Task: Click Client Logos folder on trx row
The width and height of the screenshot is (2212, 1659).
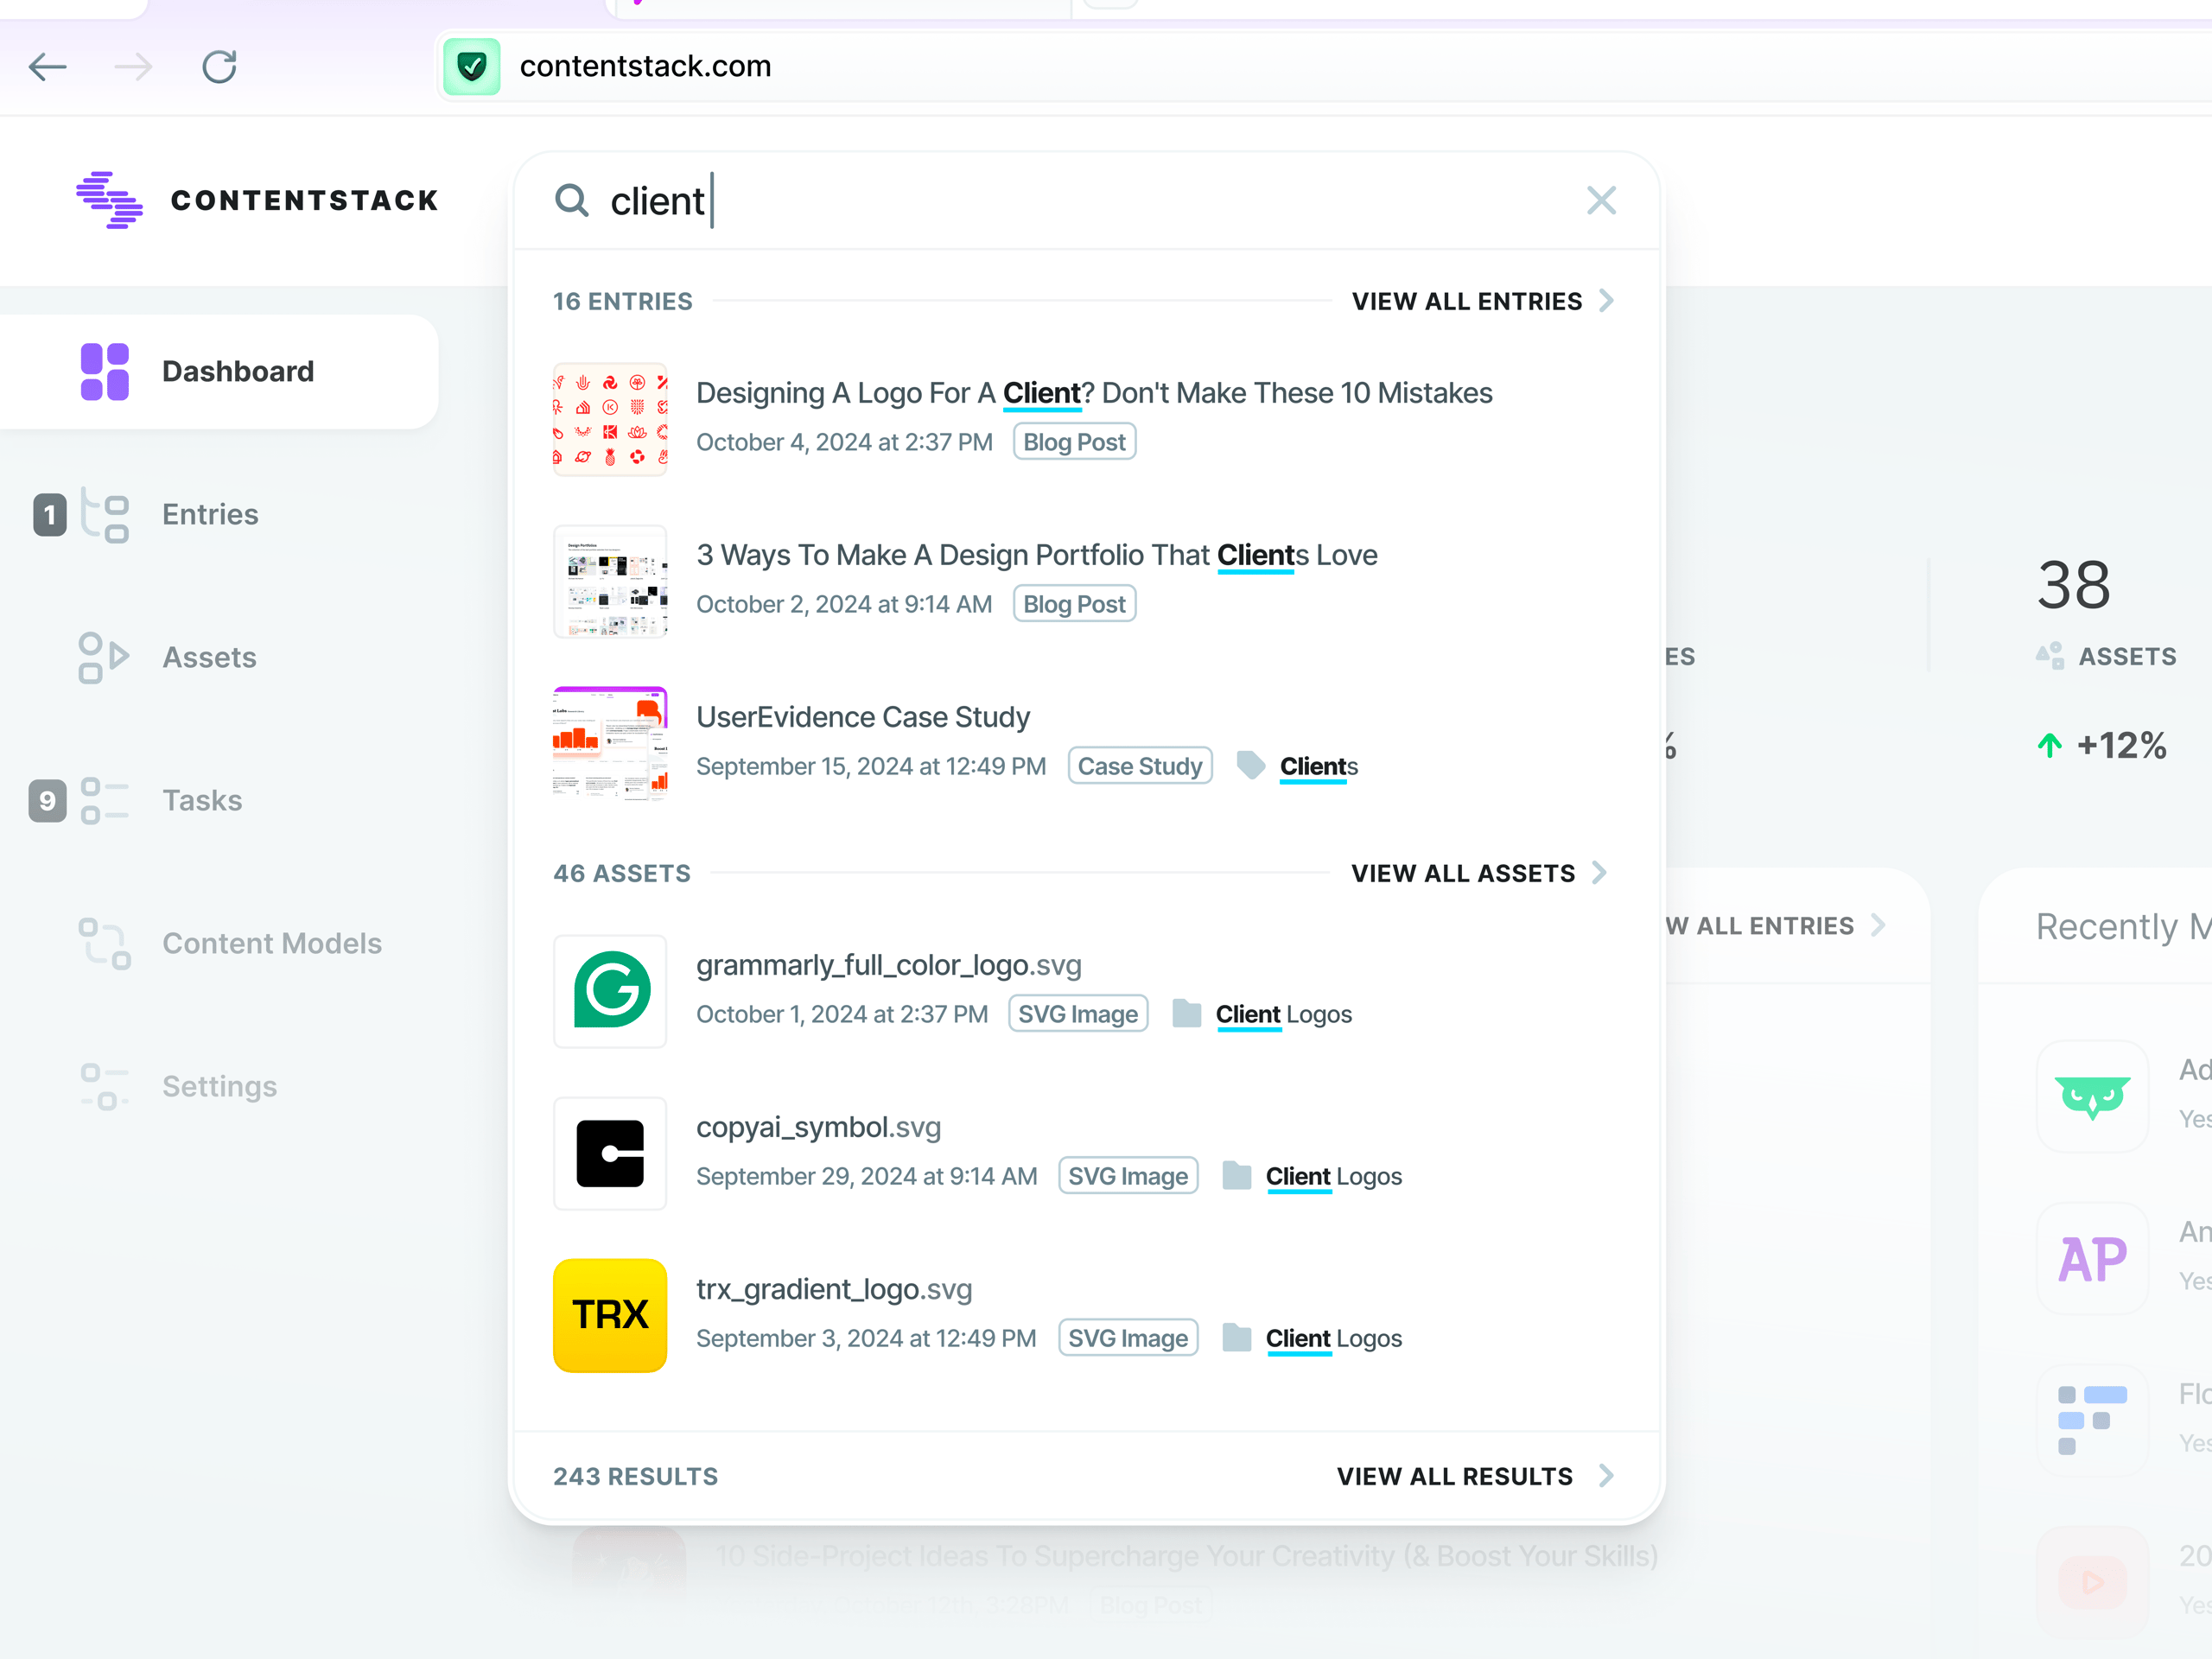Action: 1334,1338
